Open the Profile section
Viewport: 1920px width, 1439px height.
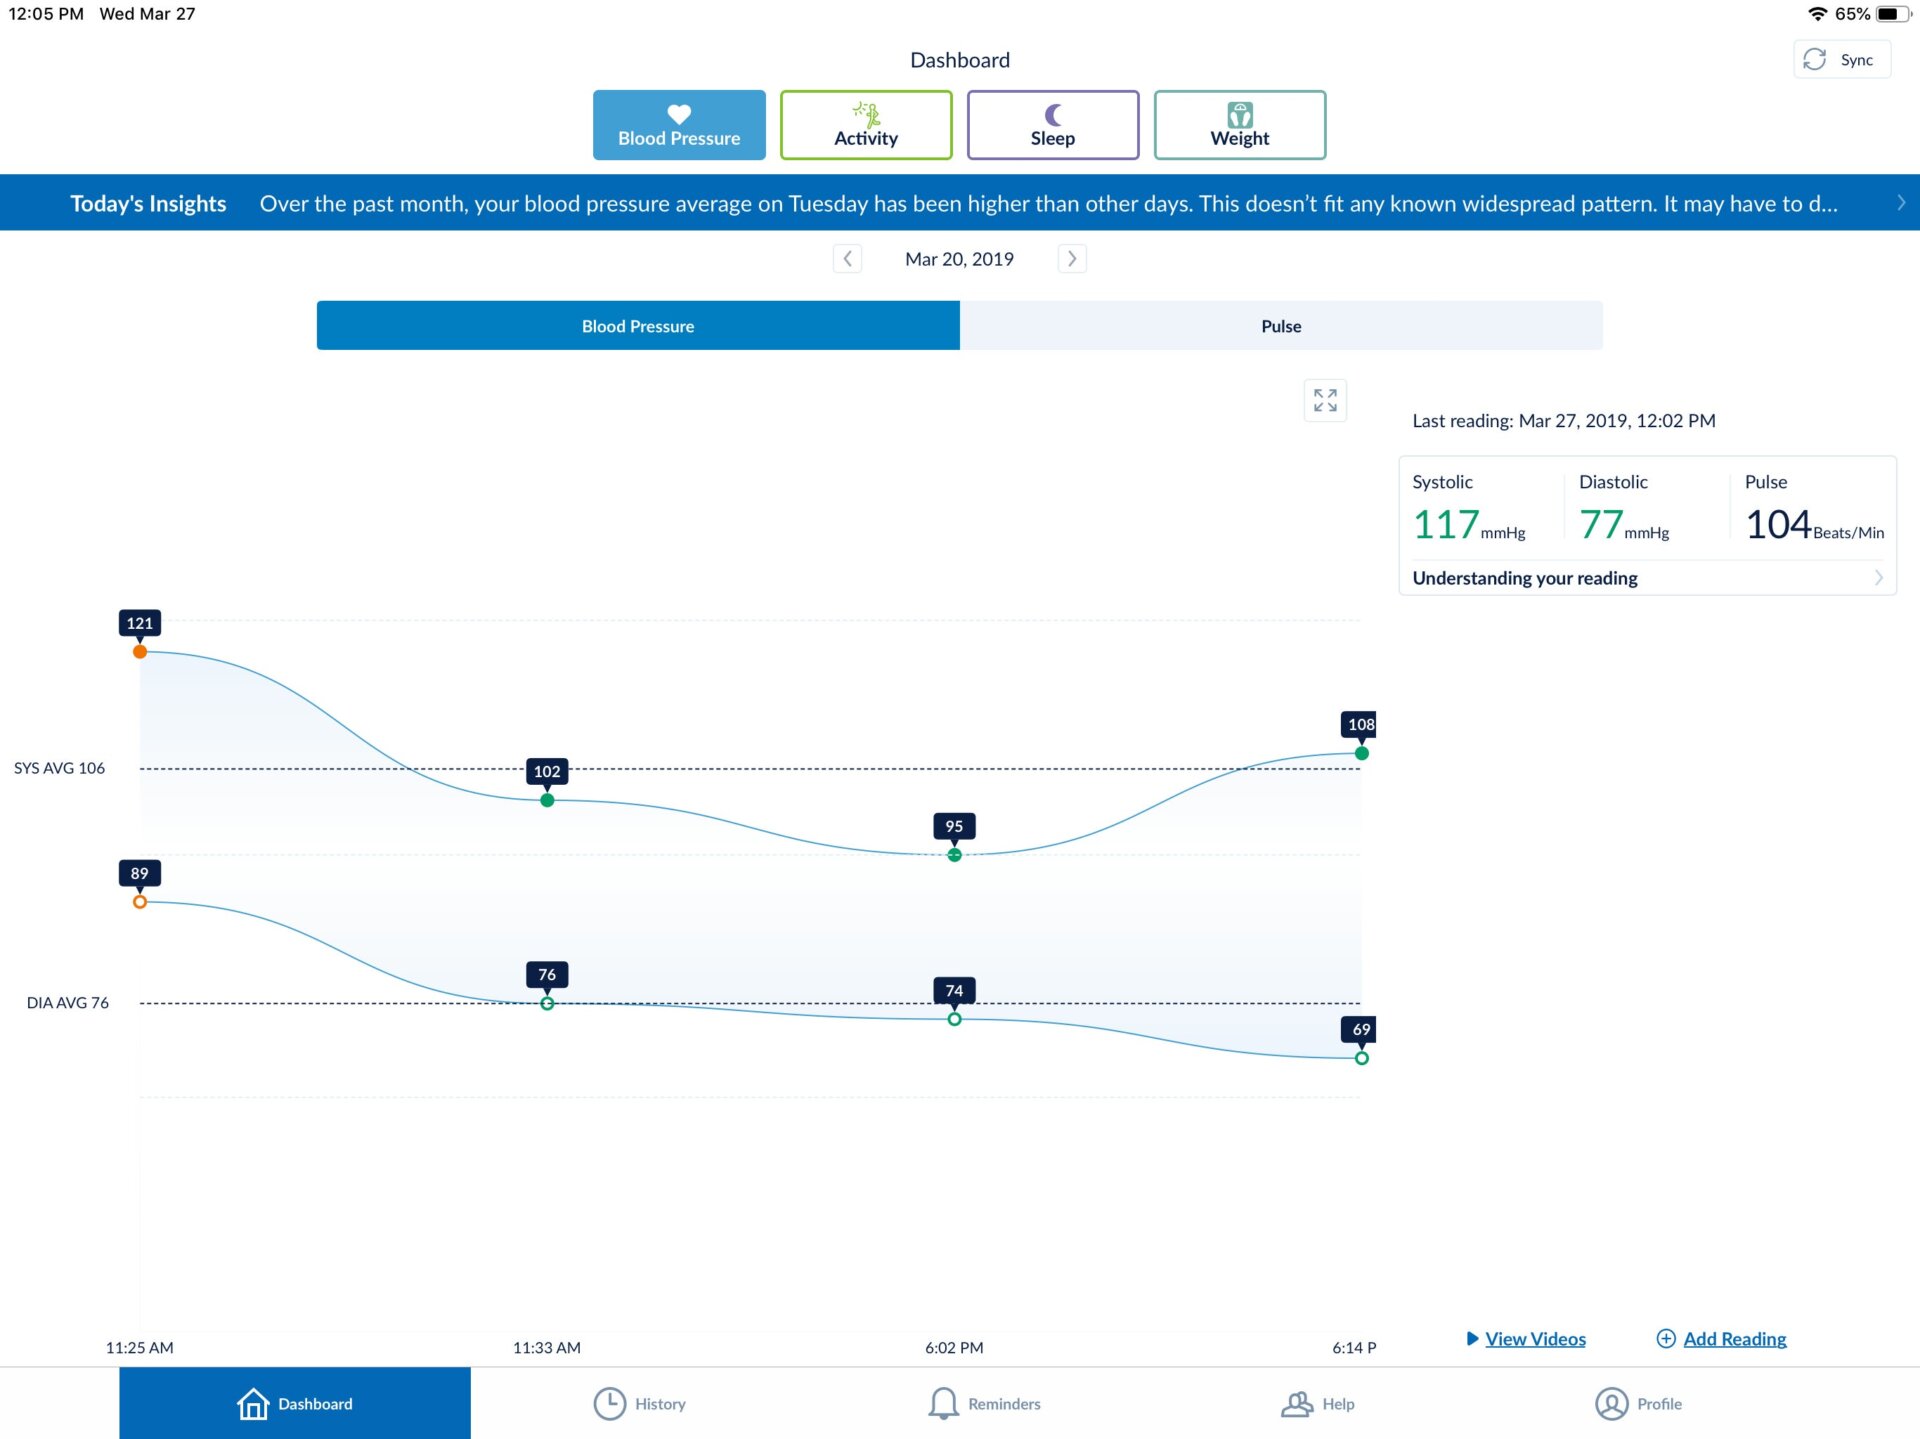[x=1639, y=1403]
